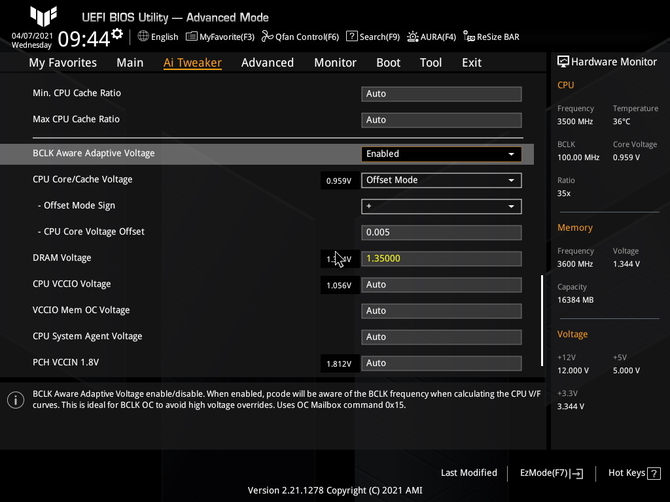Screen dimensions: 670x502
Task: Click the 09:44 clock display
Action: (84, 39)
